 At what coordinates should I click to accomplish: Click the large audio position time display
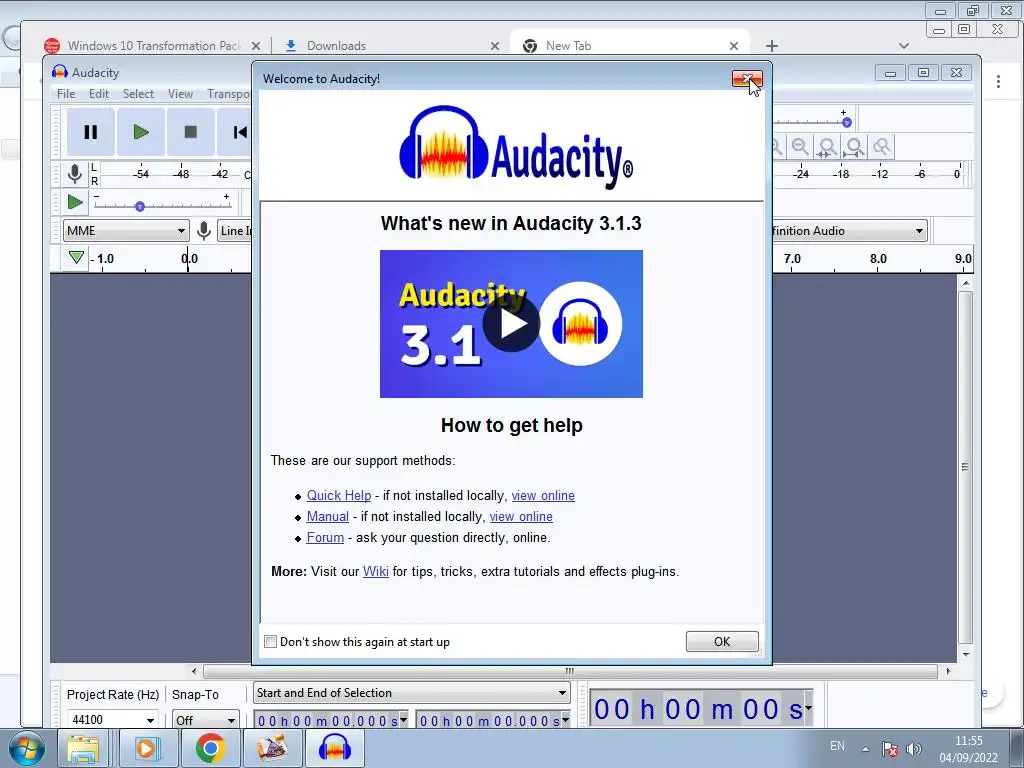pos(697,709)
